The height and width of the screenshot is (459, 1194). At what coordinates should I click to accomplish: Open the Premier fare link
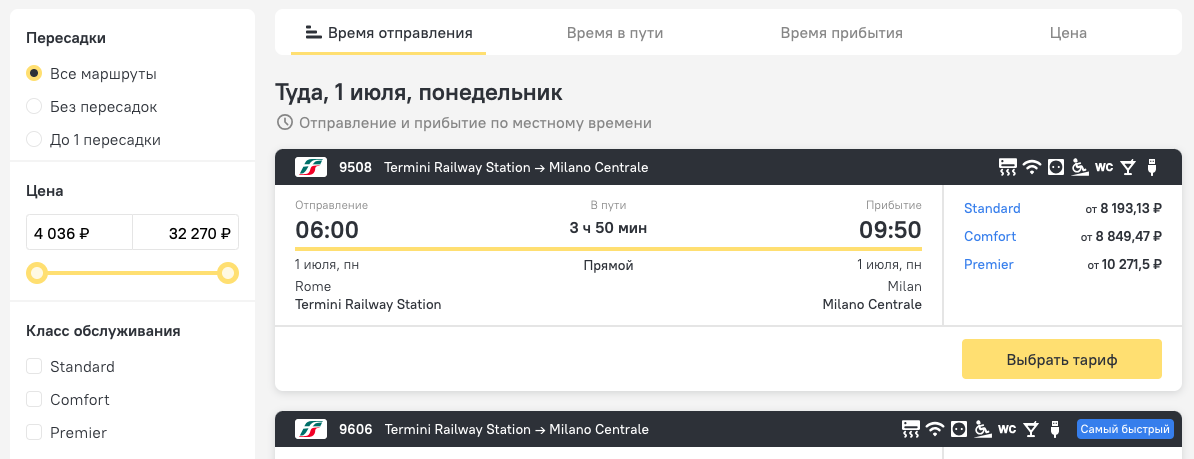click(x=988, y=264)
